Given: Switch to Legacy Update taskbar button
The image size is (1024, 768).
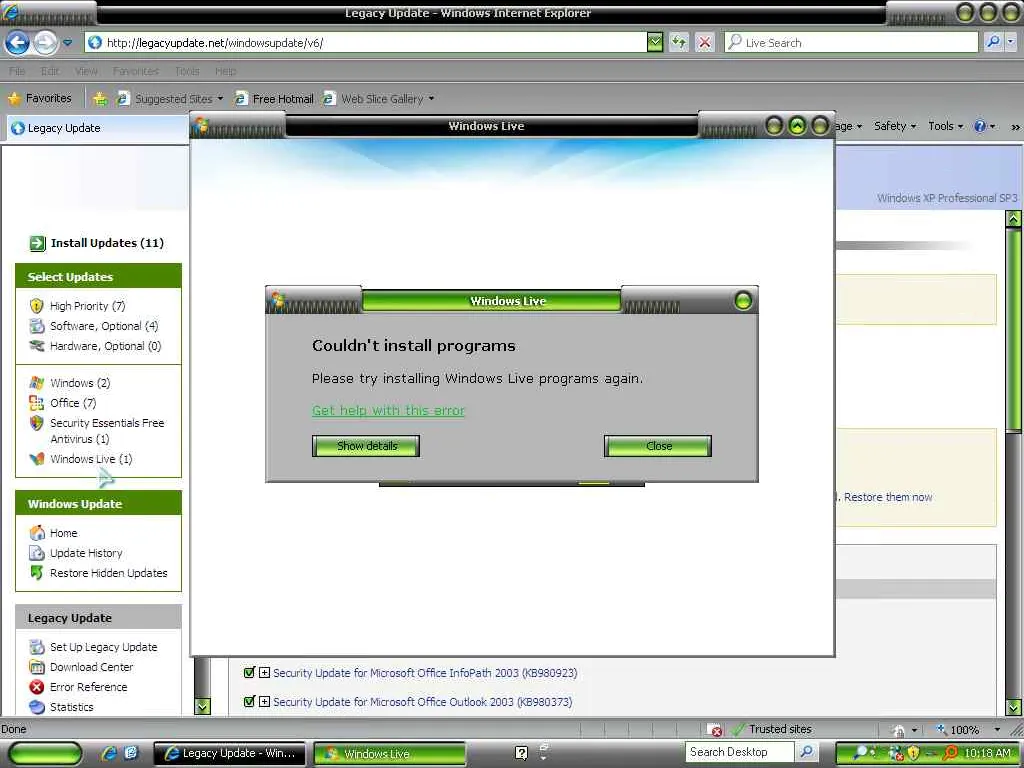Looking at the screenshot, I should click(230, 754).
